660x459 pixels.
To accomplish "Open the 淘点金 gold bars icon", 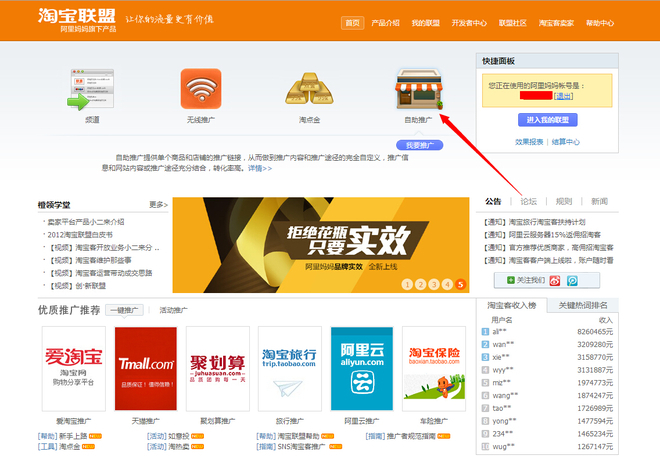I will pyautogui.click(x=309, y=89).
